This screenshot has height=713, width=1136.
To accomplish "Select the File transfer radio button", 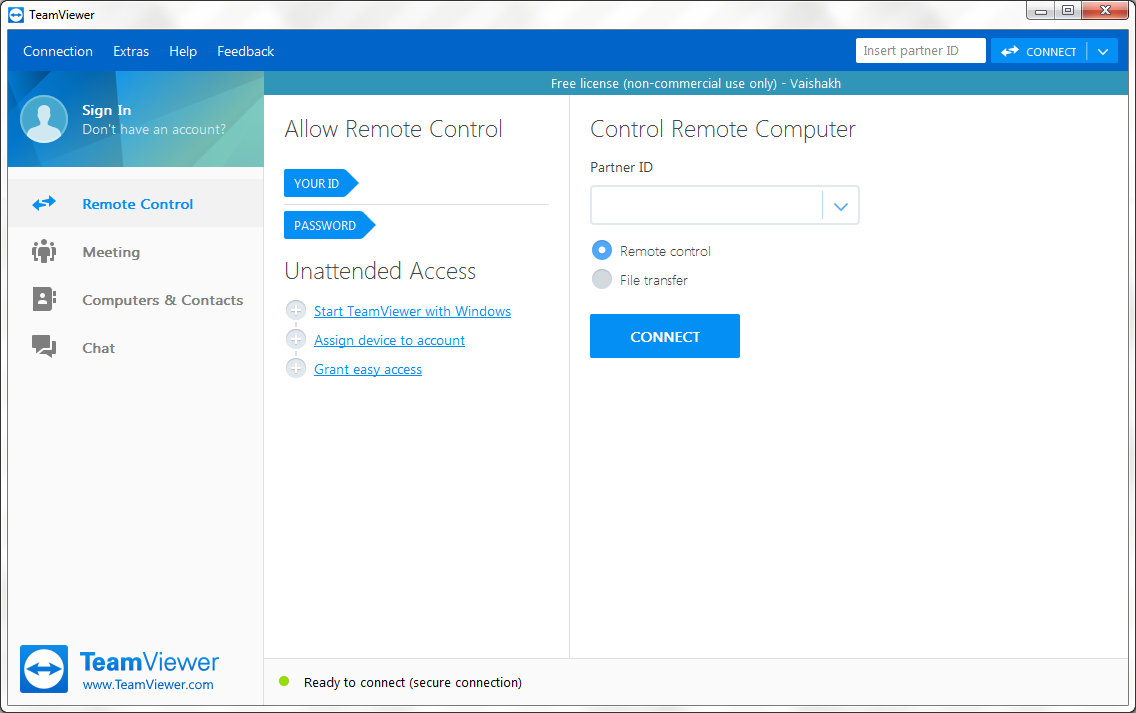I will coord(601,279).
